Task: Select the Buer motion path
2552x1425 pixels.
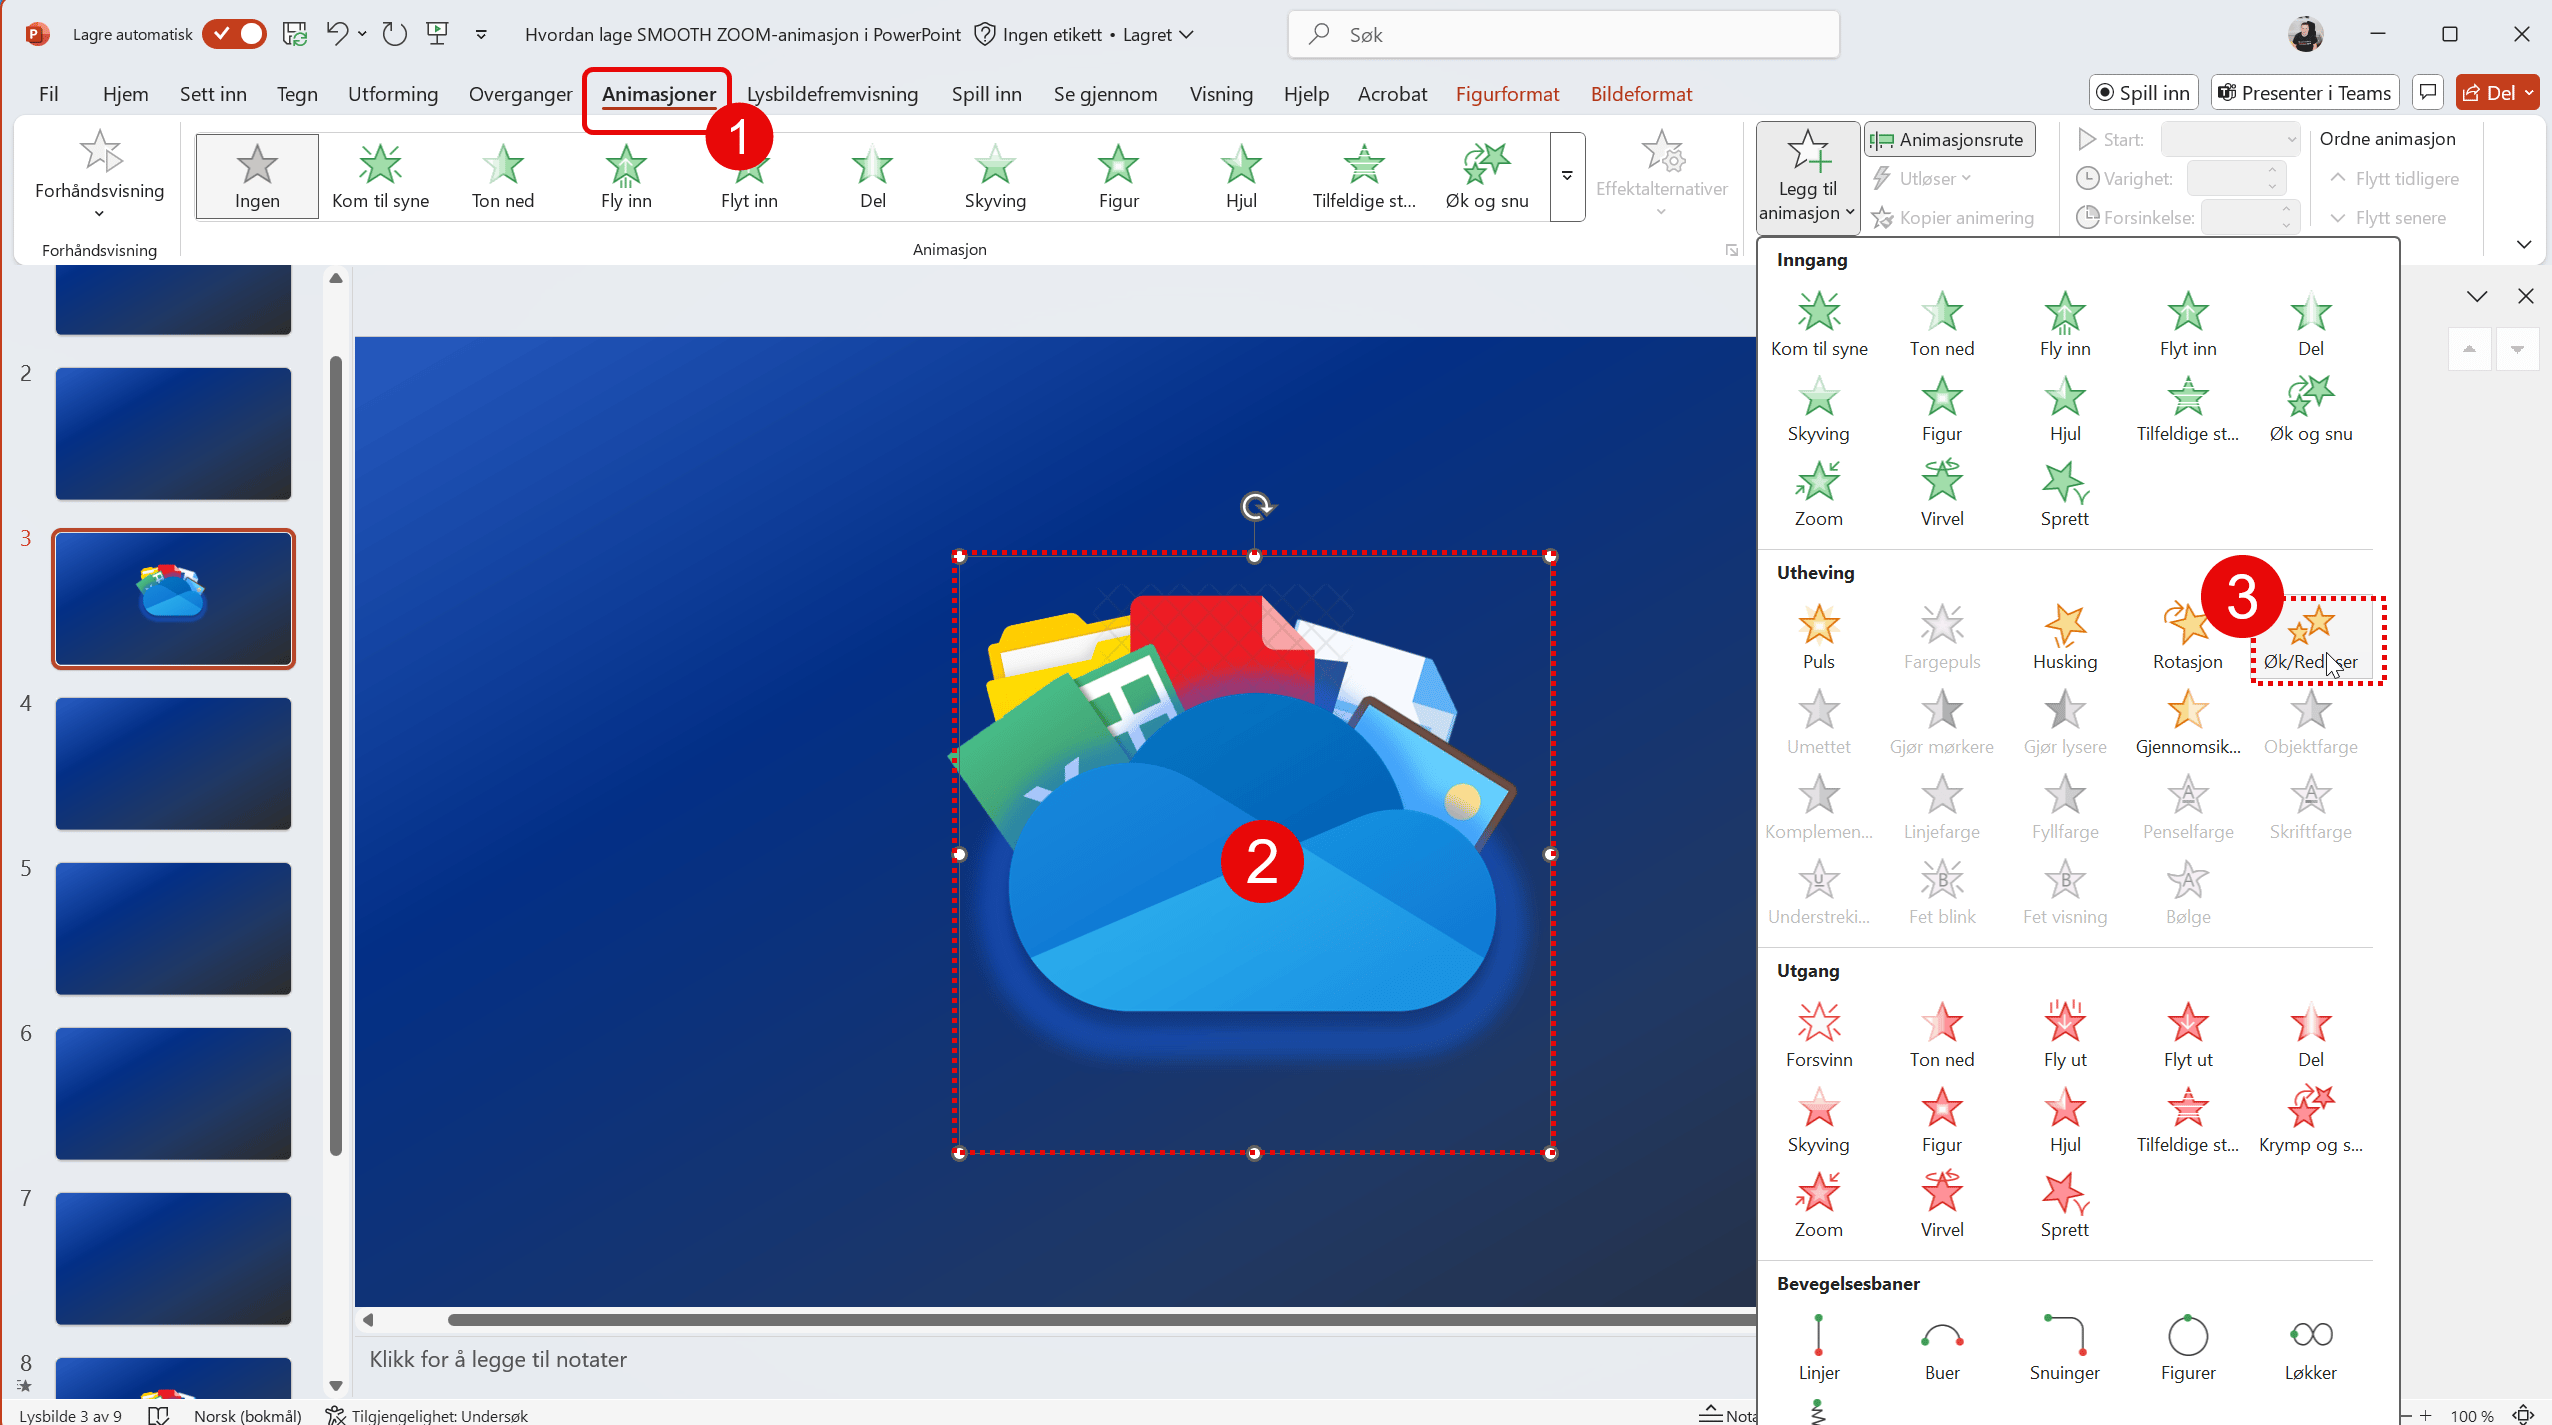Action: click(1942, 1347)
